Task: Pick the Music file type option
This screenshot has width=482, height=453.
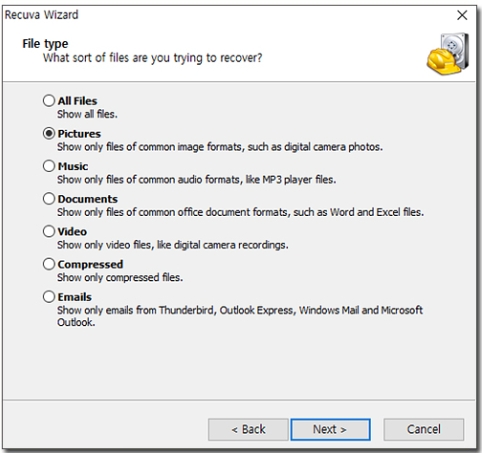Action: pos(49,166)
